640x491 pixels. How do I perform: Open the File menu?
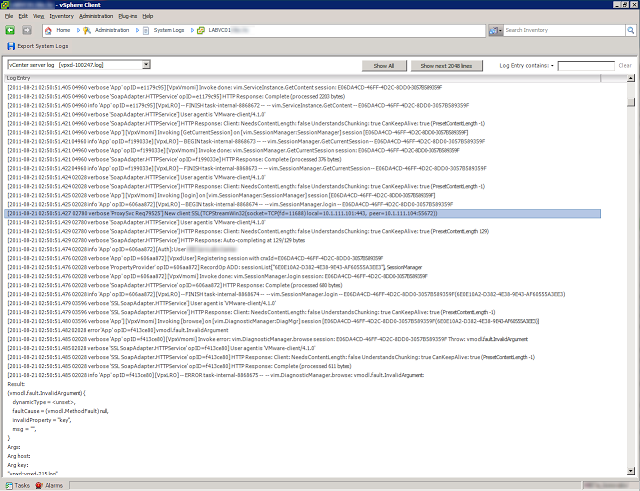pyautogui.click(x=8, y=16)
